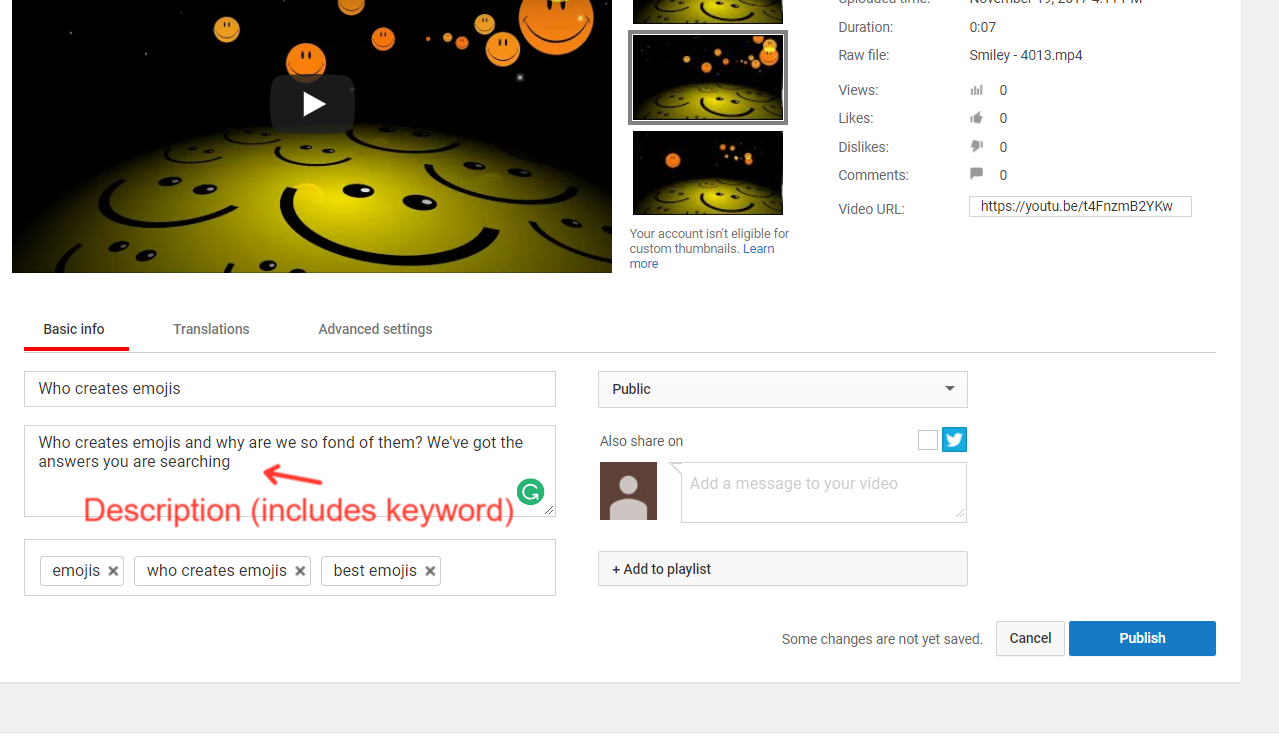Remove the "who creates emojis" tag
Viewport: 1279px width, 743px height.
pos(300,571)
